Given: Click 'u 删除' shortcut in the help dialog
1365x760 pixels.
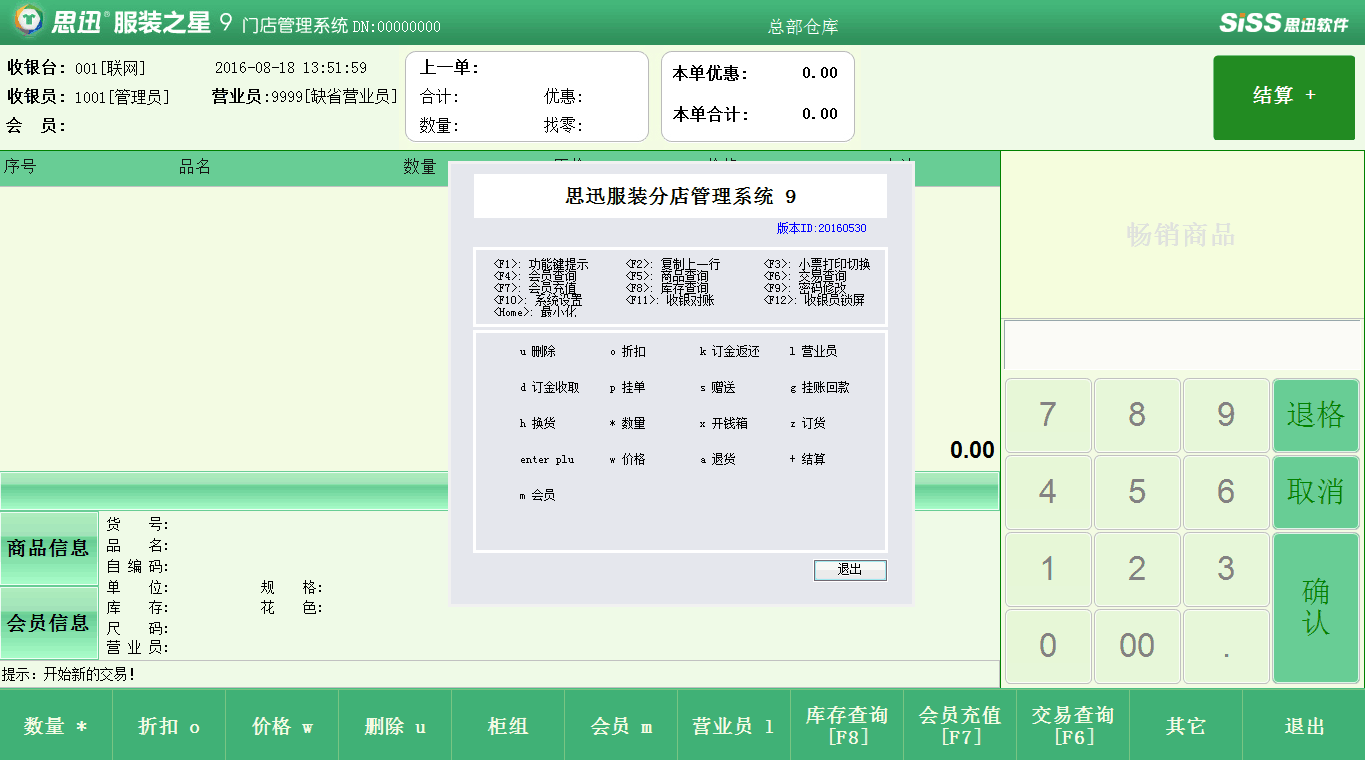Looking at the screenshot, I should tap(538, 352).
